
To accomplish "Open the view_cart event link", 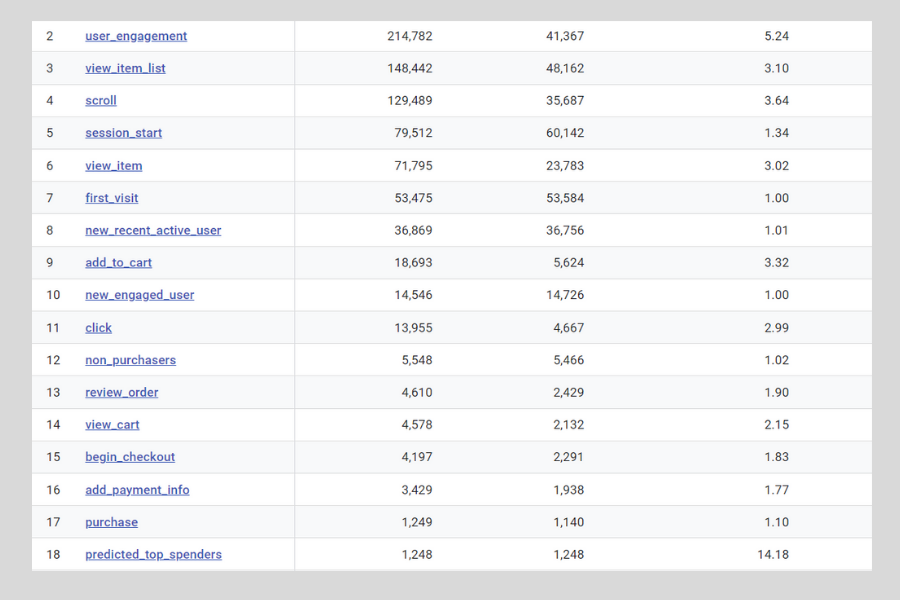I will [112, 425].
